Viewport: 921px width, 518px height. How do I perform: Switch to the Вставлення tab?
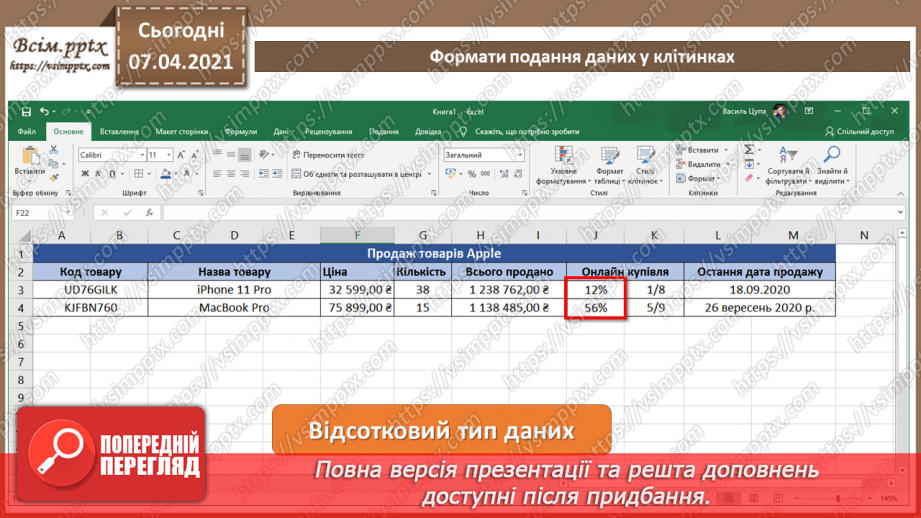[x=119, y=132]
